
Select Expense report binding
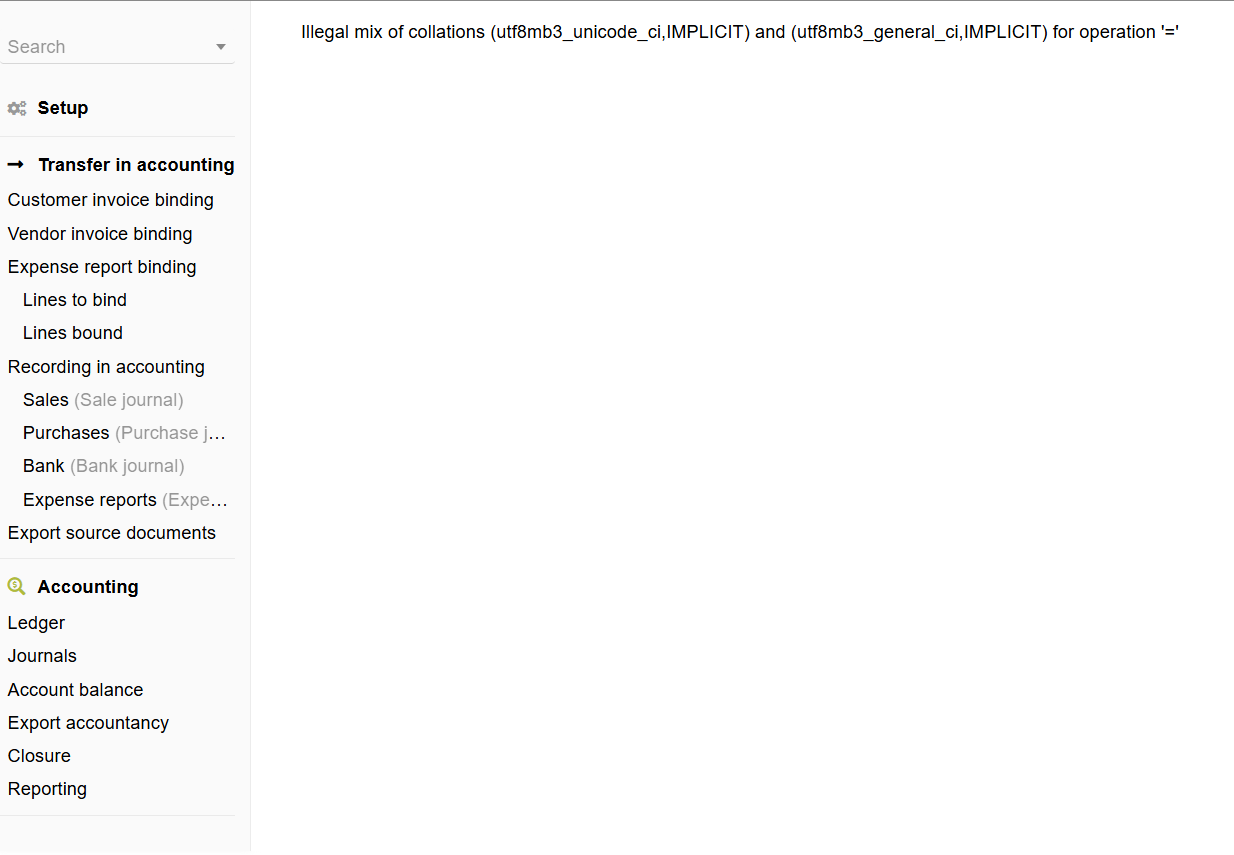tap(102, 267)
